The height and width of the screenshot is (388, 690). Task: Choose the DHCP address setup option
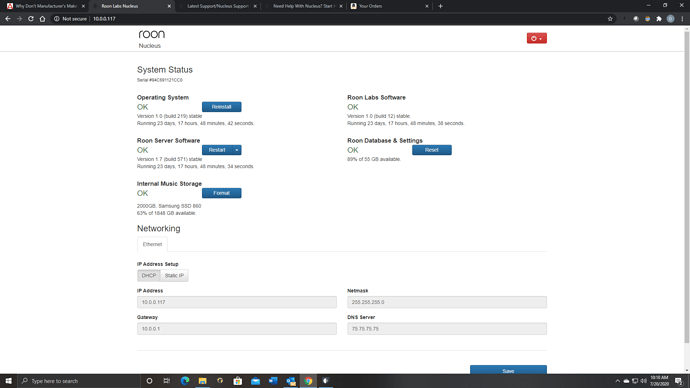(x=149, y=275)
